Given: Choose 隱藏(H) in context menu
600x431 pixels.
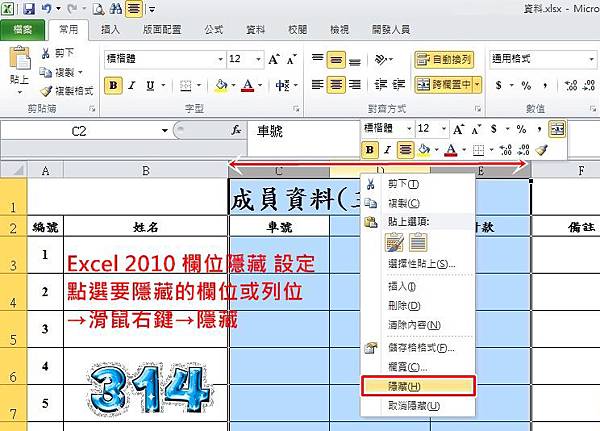Looking at the screenshot, I should (418, 386).
